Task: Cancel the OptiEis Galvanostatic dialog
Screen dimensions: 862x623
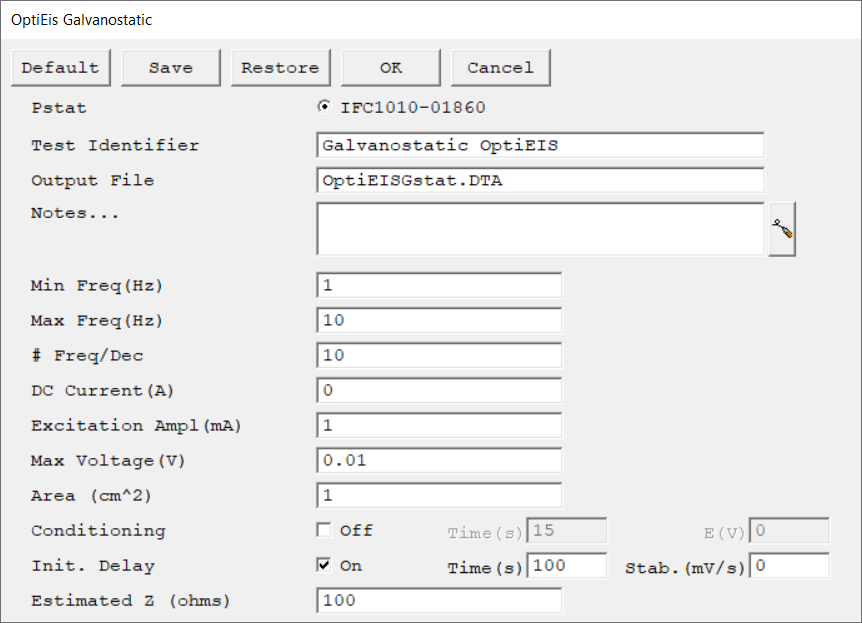Action: click(x=500, y=68)
